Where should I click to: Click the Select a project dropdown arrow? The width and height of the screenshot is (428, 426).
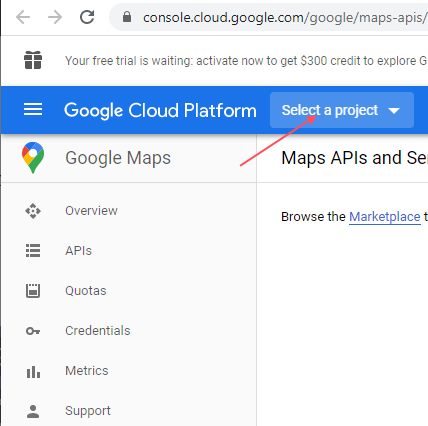coord(394,111)
